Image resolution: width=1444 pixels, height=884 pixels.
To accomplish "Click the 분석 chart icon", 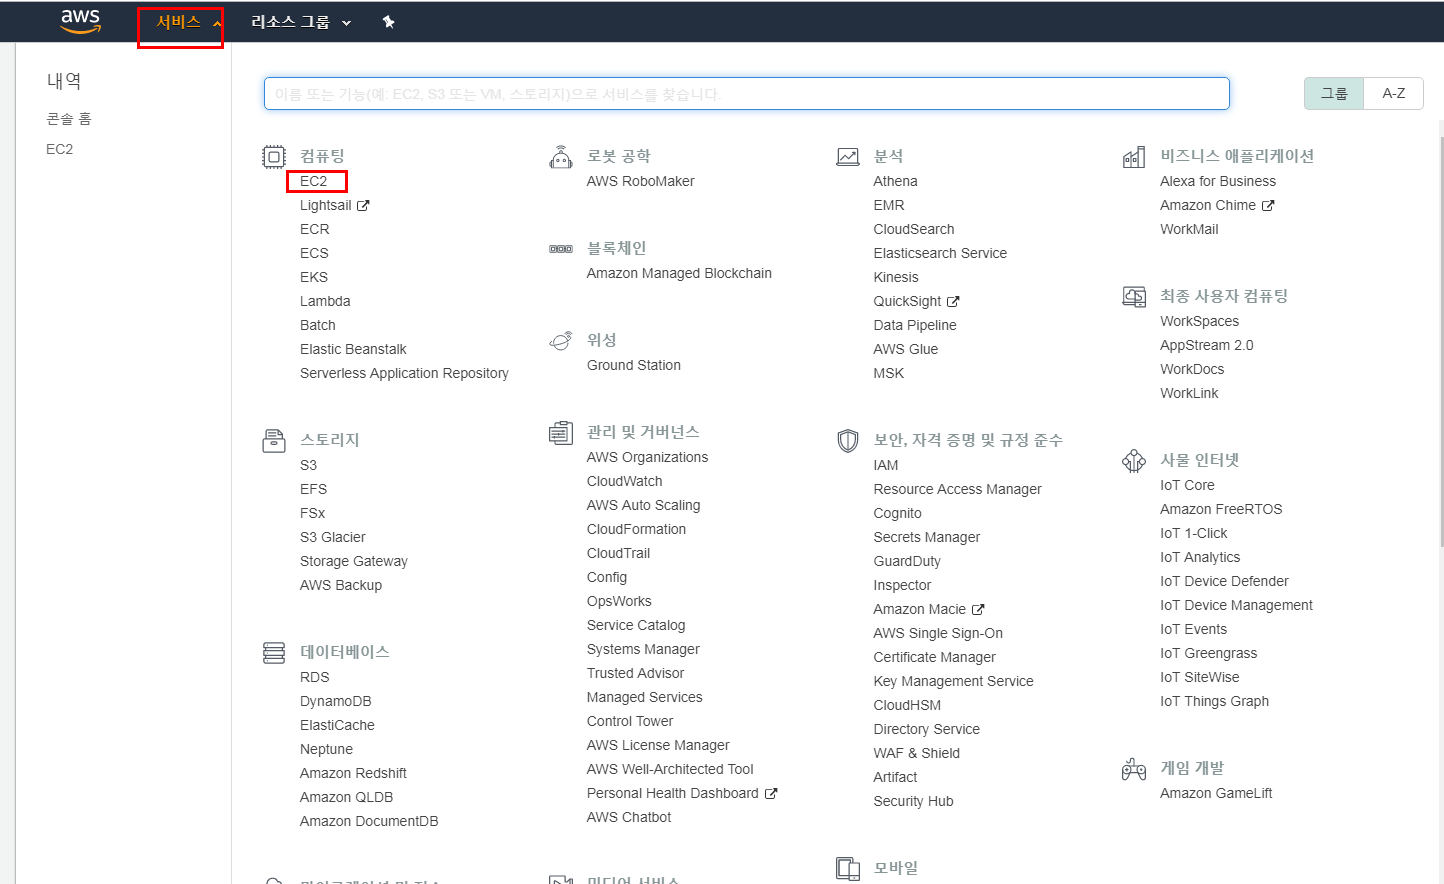I will click(848, 157).
